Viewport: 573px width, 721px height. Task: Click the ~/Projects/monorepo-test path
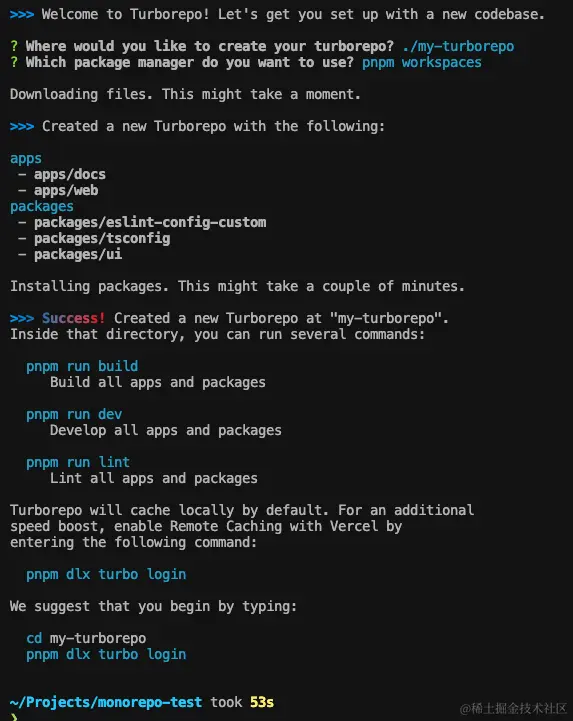click(x=106, y=702)
